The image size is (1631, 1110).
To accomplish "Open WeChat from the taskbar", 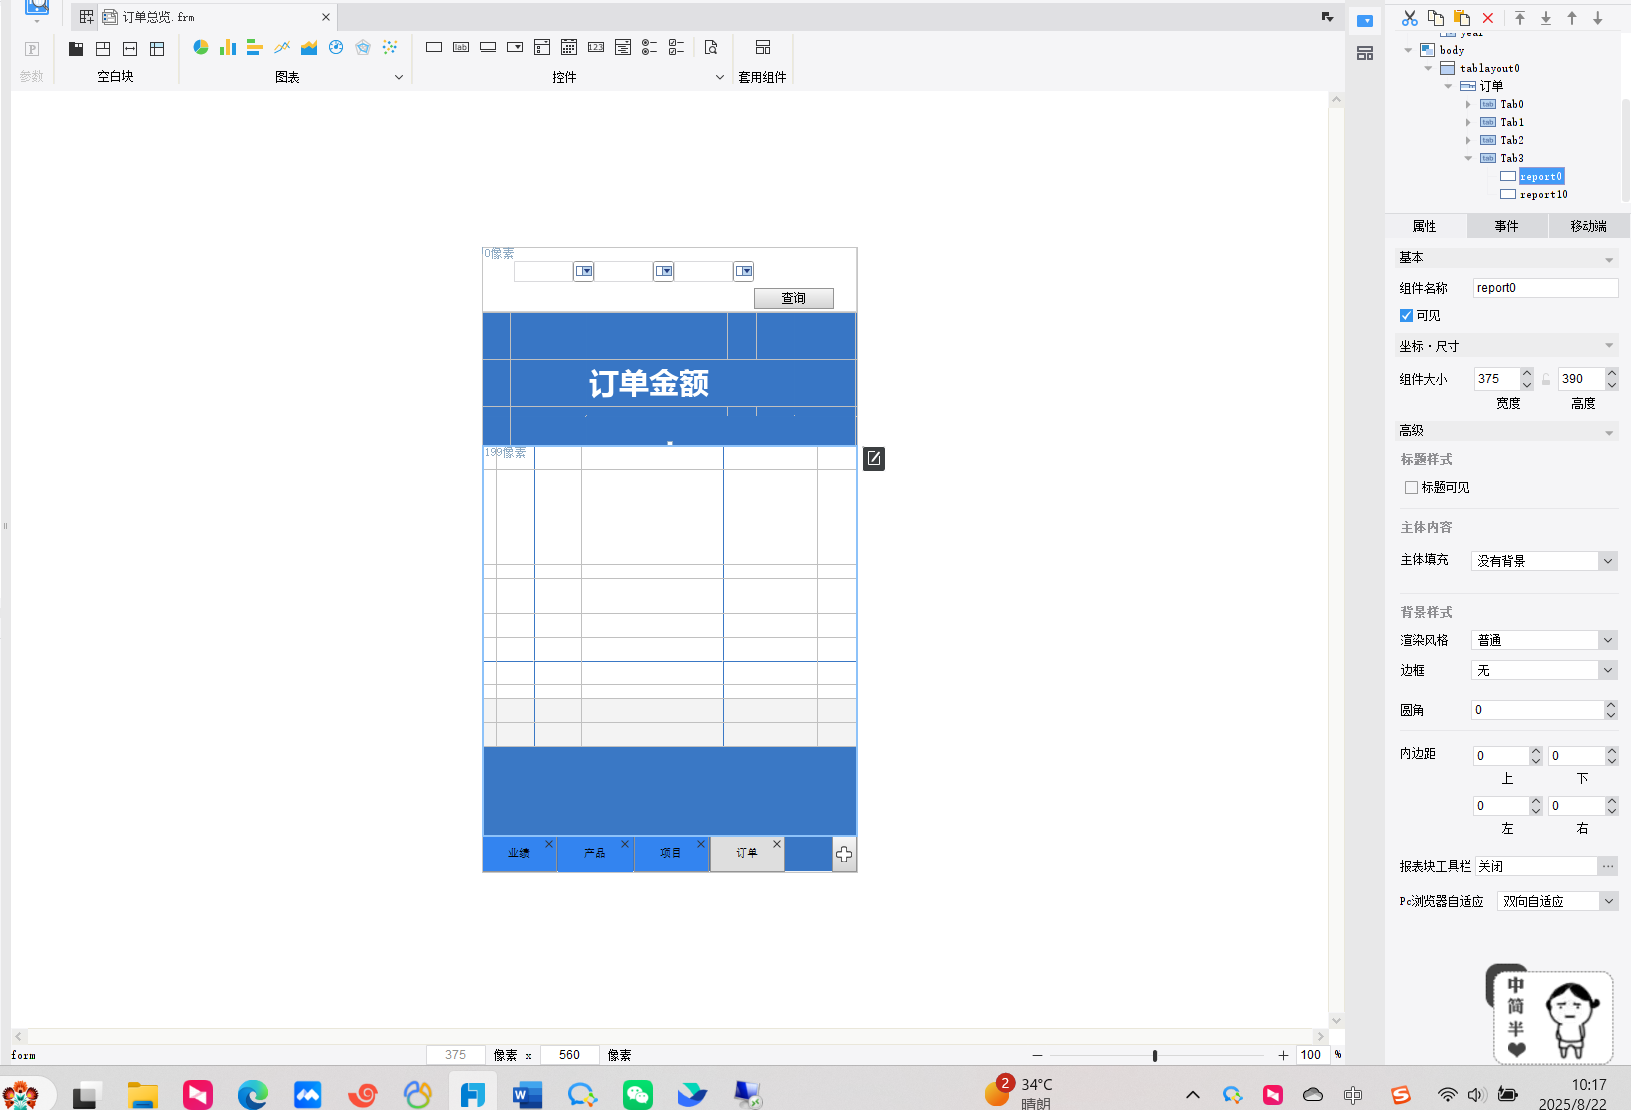I will point(637,1094).
